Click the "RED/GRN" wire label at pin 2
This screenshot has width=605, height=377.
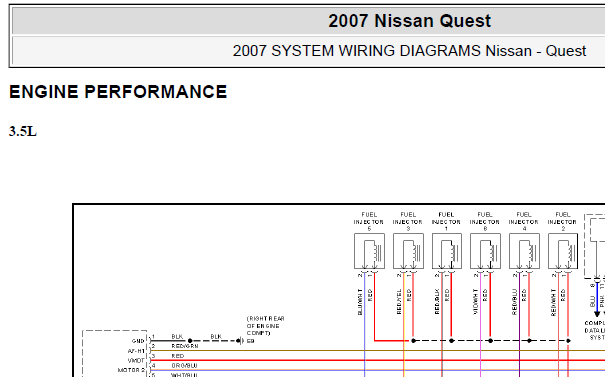(x=185, y=346)
